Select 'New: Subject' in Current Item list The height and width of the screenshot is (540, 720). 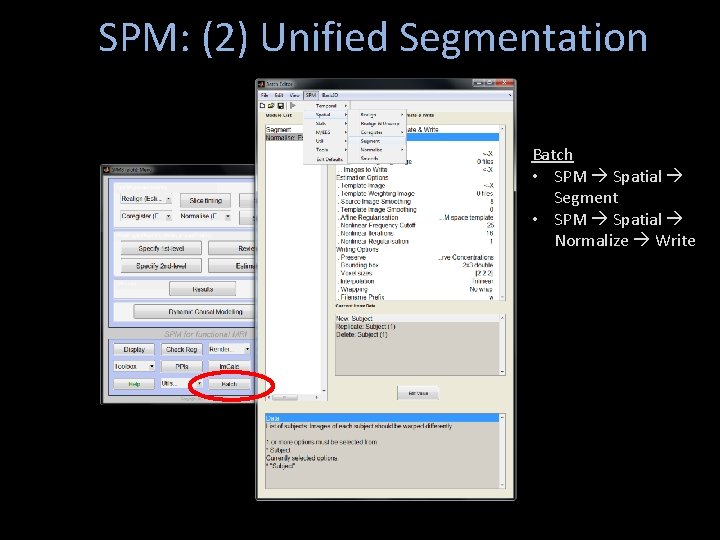coord(417,318)
